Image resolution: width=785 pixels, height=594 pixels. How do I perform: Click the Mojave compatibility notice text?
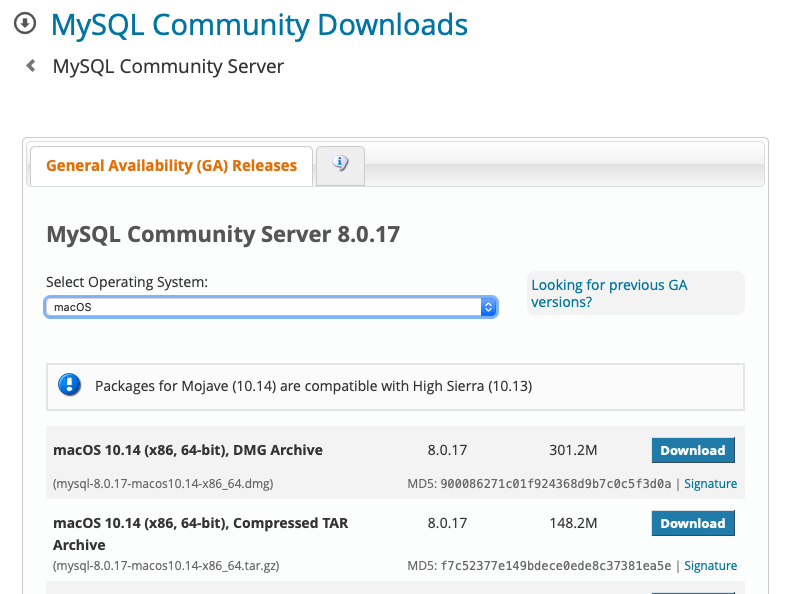tap(313, 386)
